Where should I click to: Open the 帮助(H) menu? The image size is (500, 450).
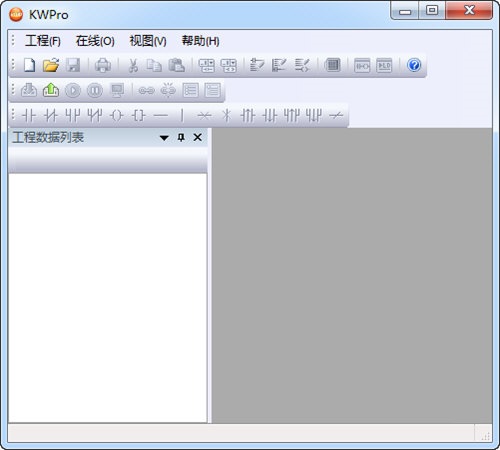tap(200, 41)
